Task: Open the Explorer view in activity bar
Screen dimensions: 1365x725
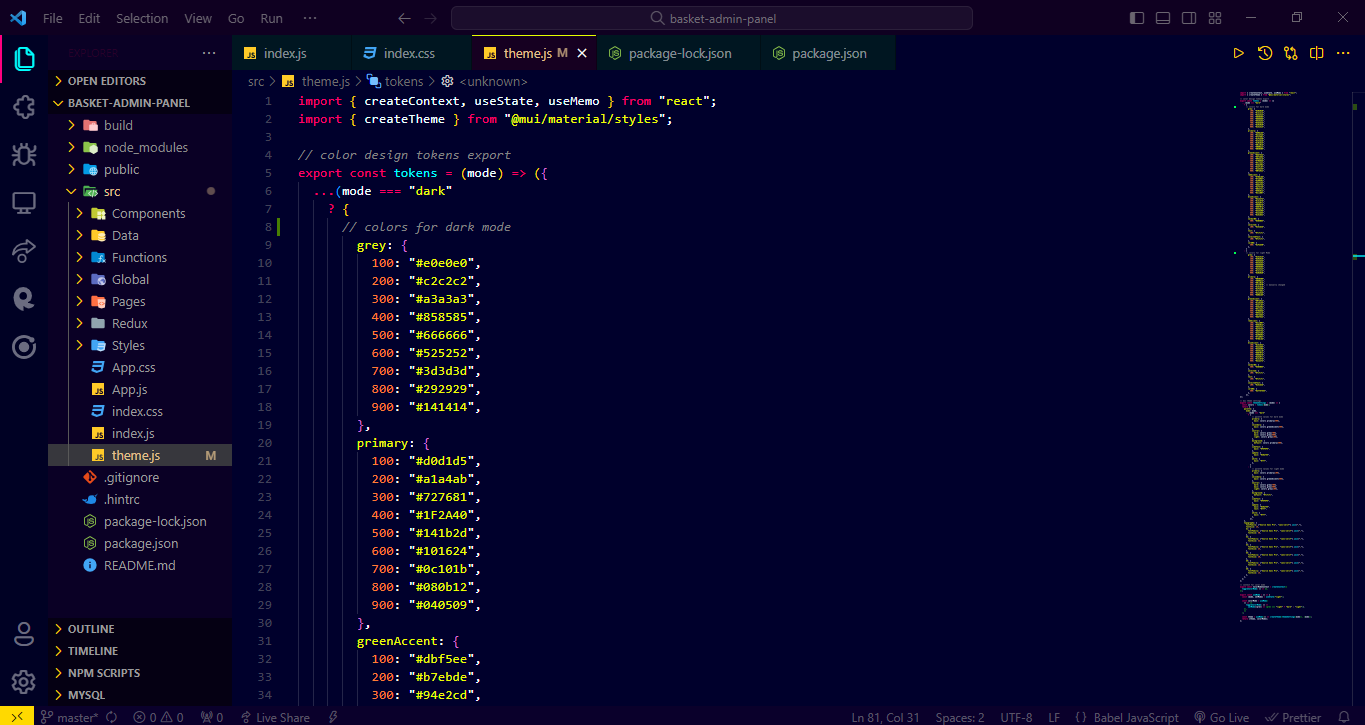Action: click(x=24, y=58)
